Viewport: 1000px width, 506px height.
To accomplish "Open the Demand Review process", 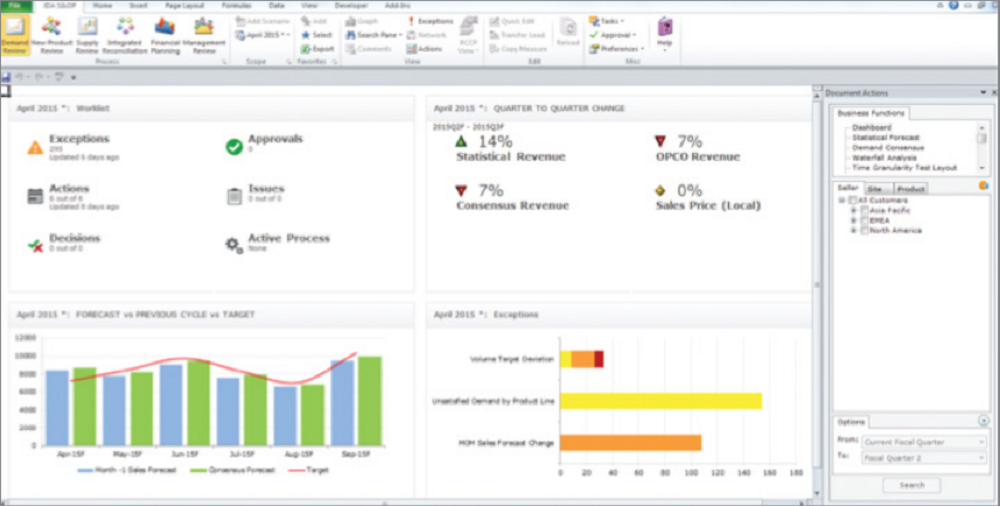I will pos(15,34).
